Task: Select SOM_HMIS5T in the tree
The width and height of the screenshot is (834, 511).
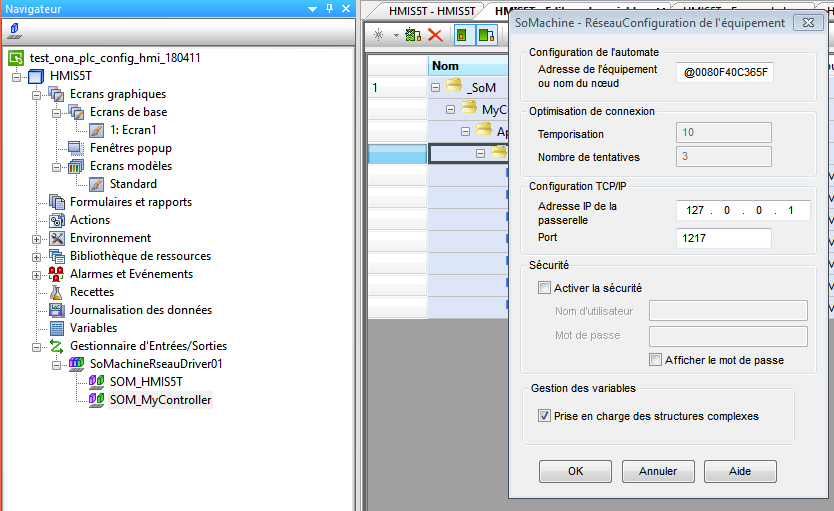Action: 146,382
